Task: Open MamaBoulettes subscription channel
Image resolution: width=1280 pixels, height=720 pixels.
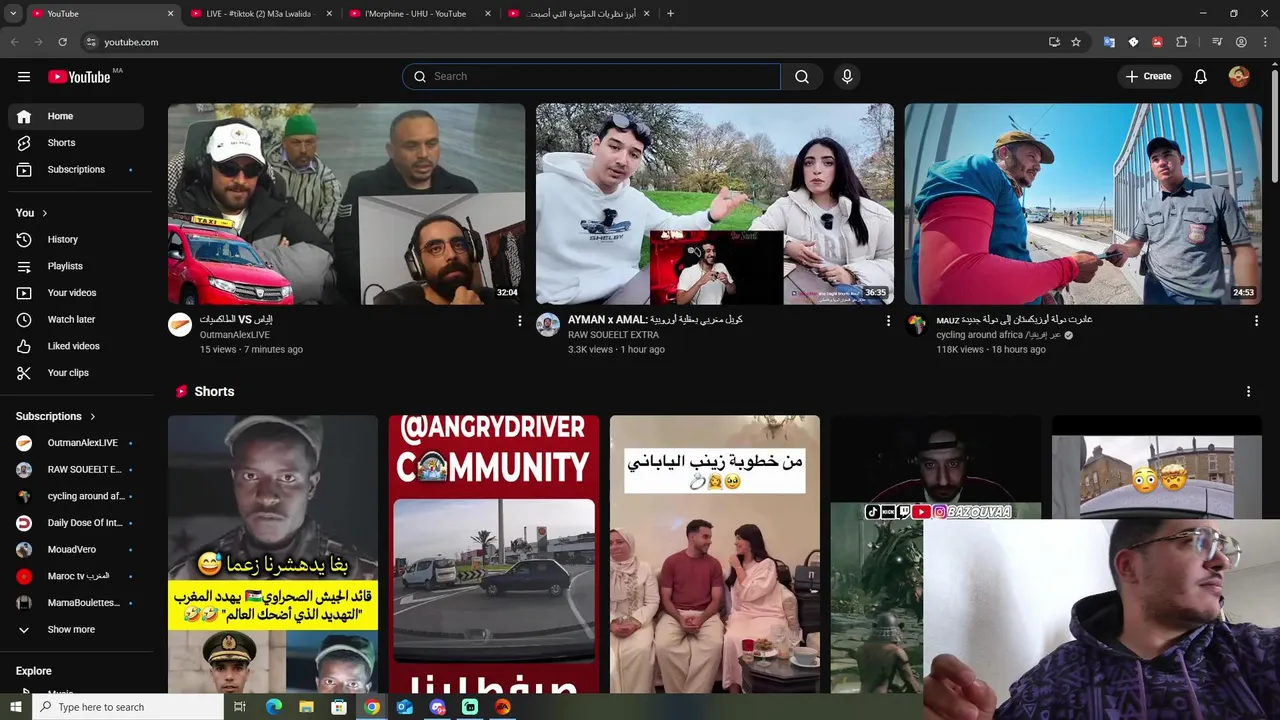Action: (x=76, y=603)
